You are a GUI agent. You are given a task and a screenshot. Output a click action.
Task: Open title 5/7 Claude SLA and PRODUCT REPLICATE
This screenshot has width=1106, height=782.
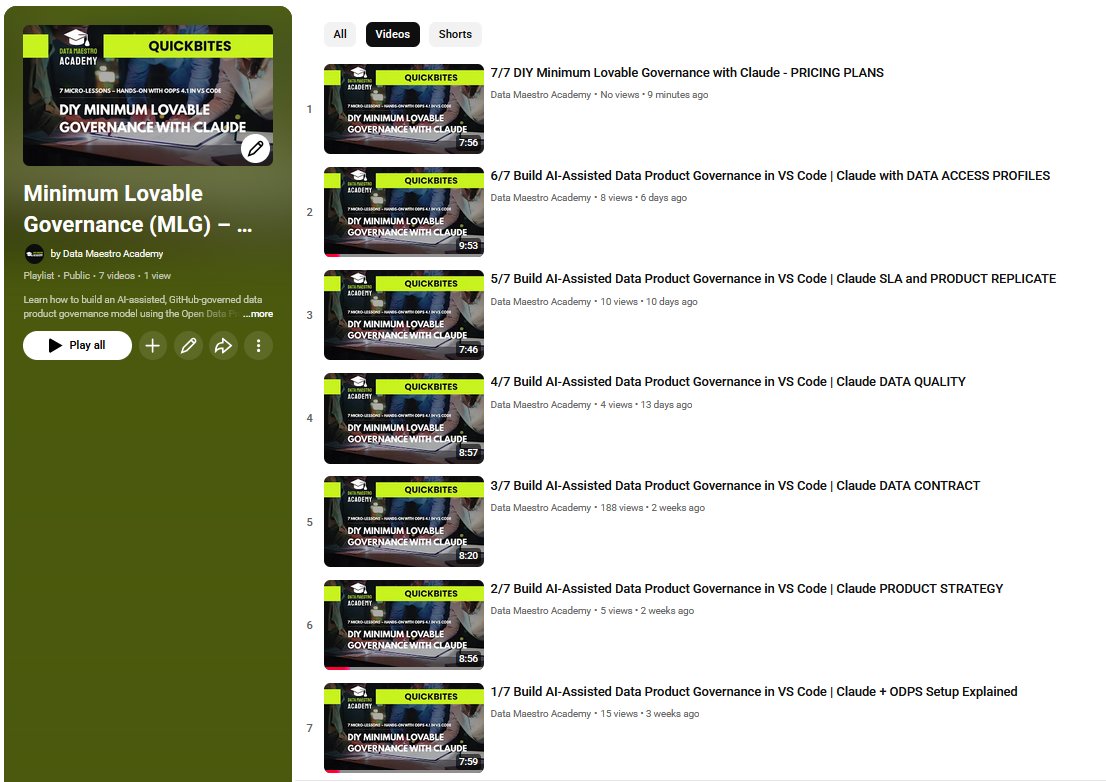click(773, 279)
